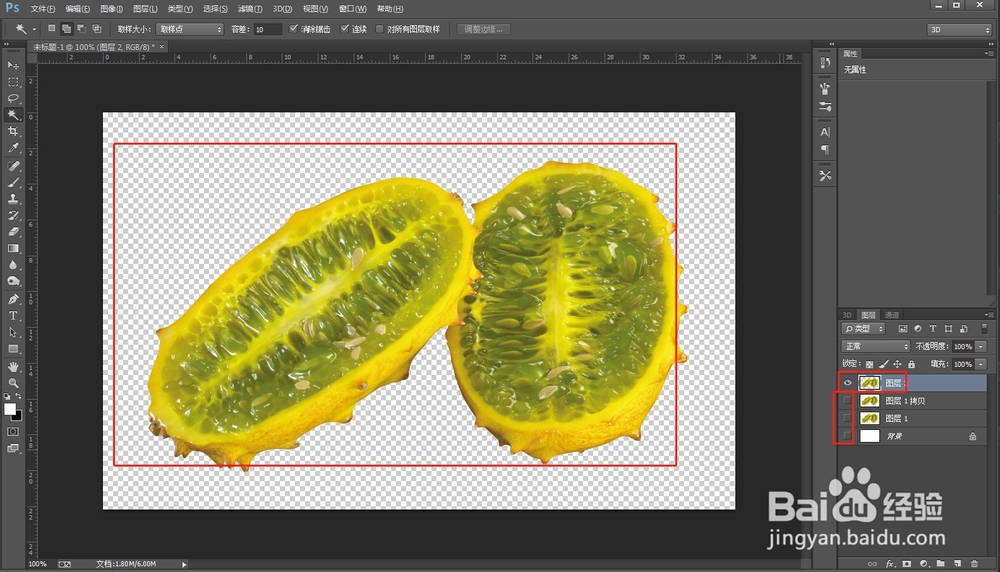The image size is (1000, 572).
Task: Toggle the 消除锯齿 anti-alias checkbox
Action: (x=293, y=29)
